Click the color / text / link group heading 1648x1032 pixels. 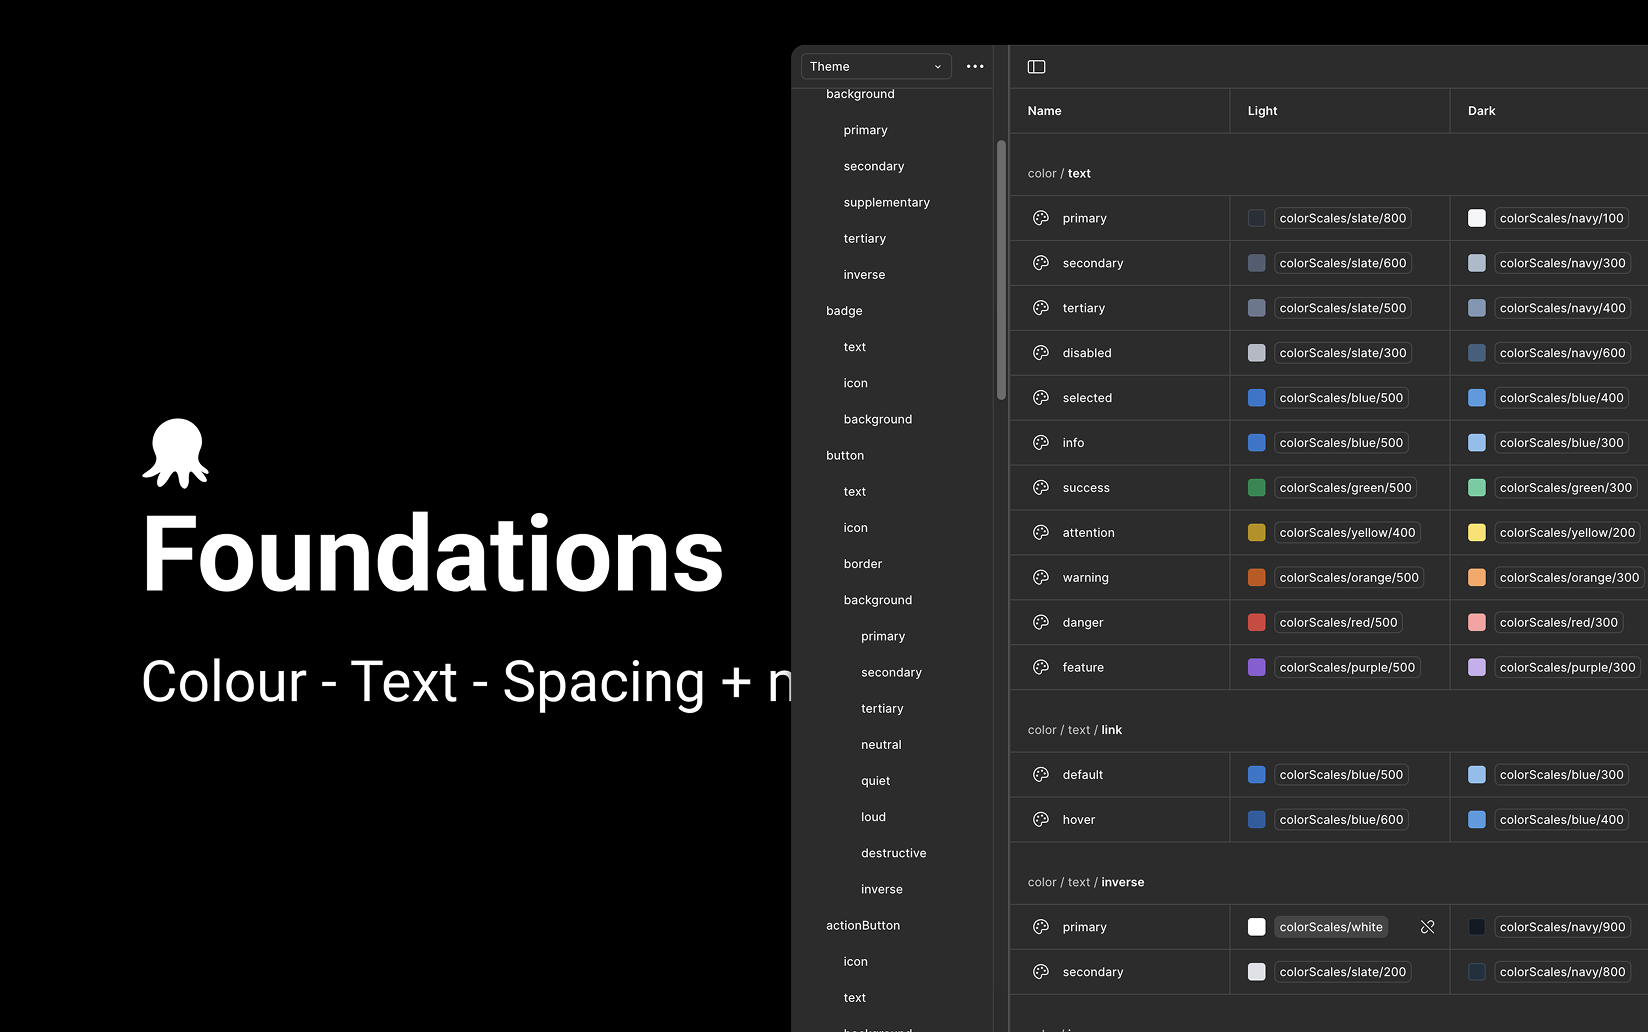coord(1075,730)
